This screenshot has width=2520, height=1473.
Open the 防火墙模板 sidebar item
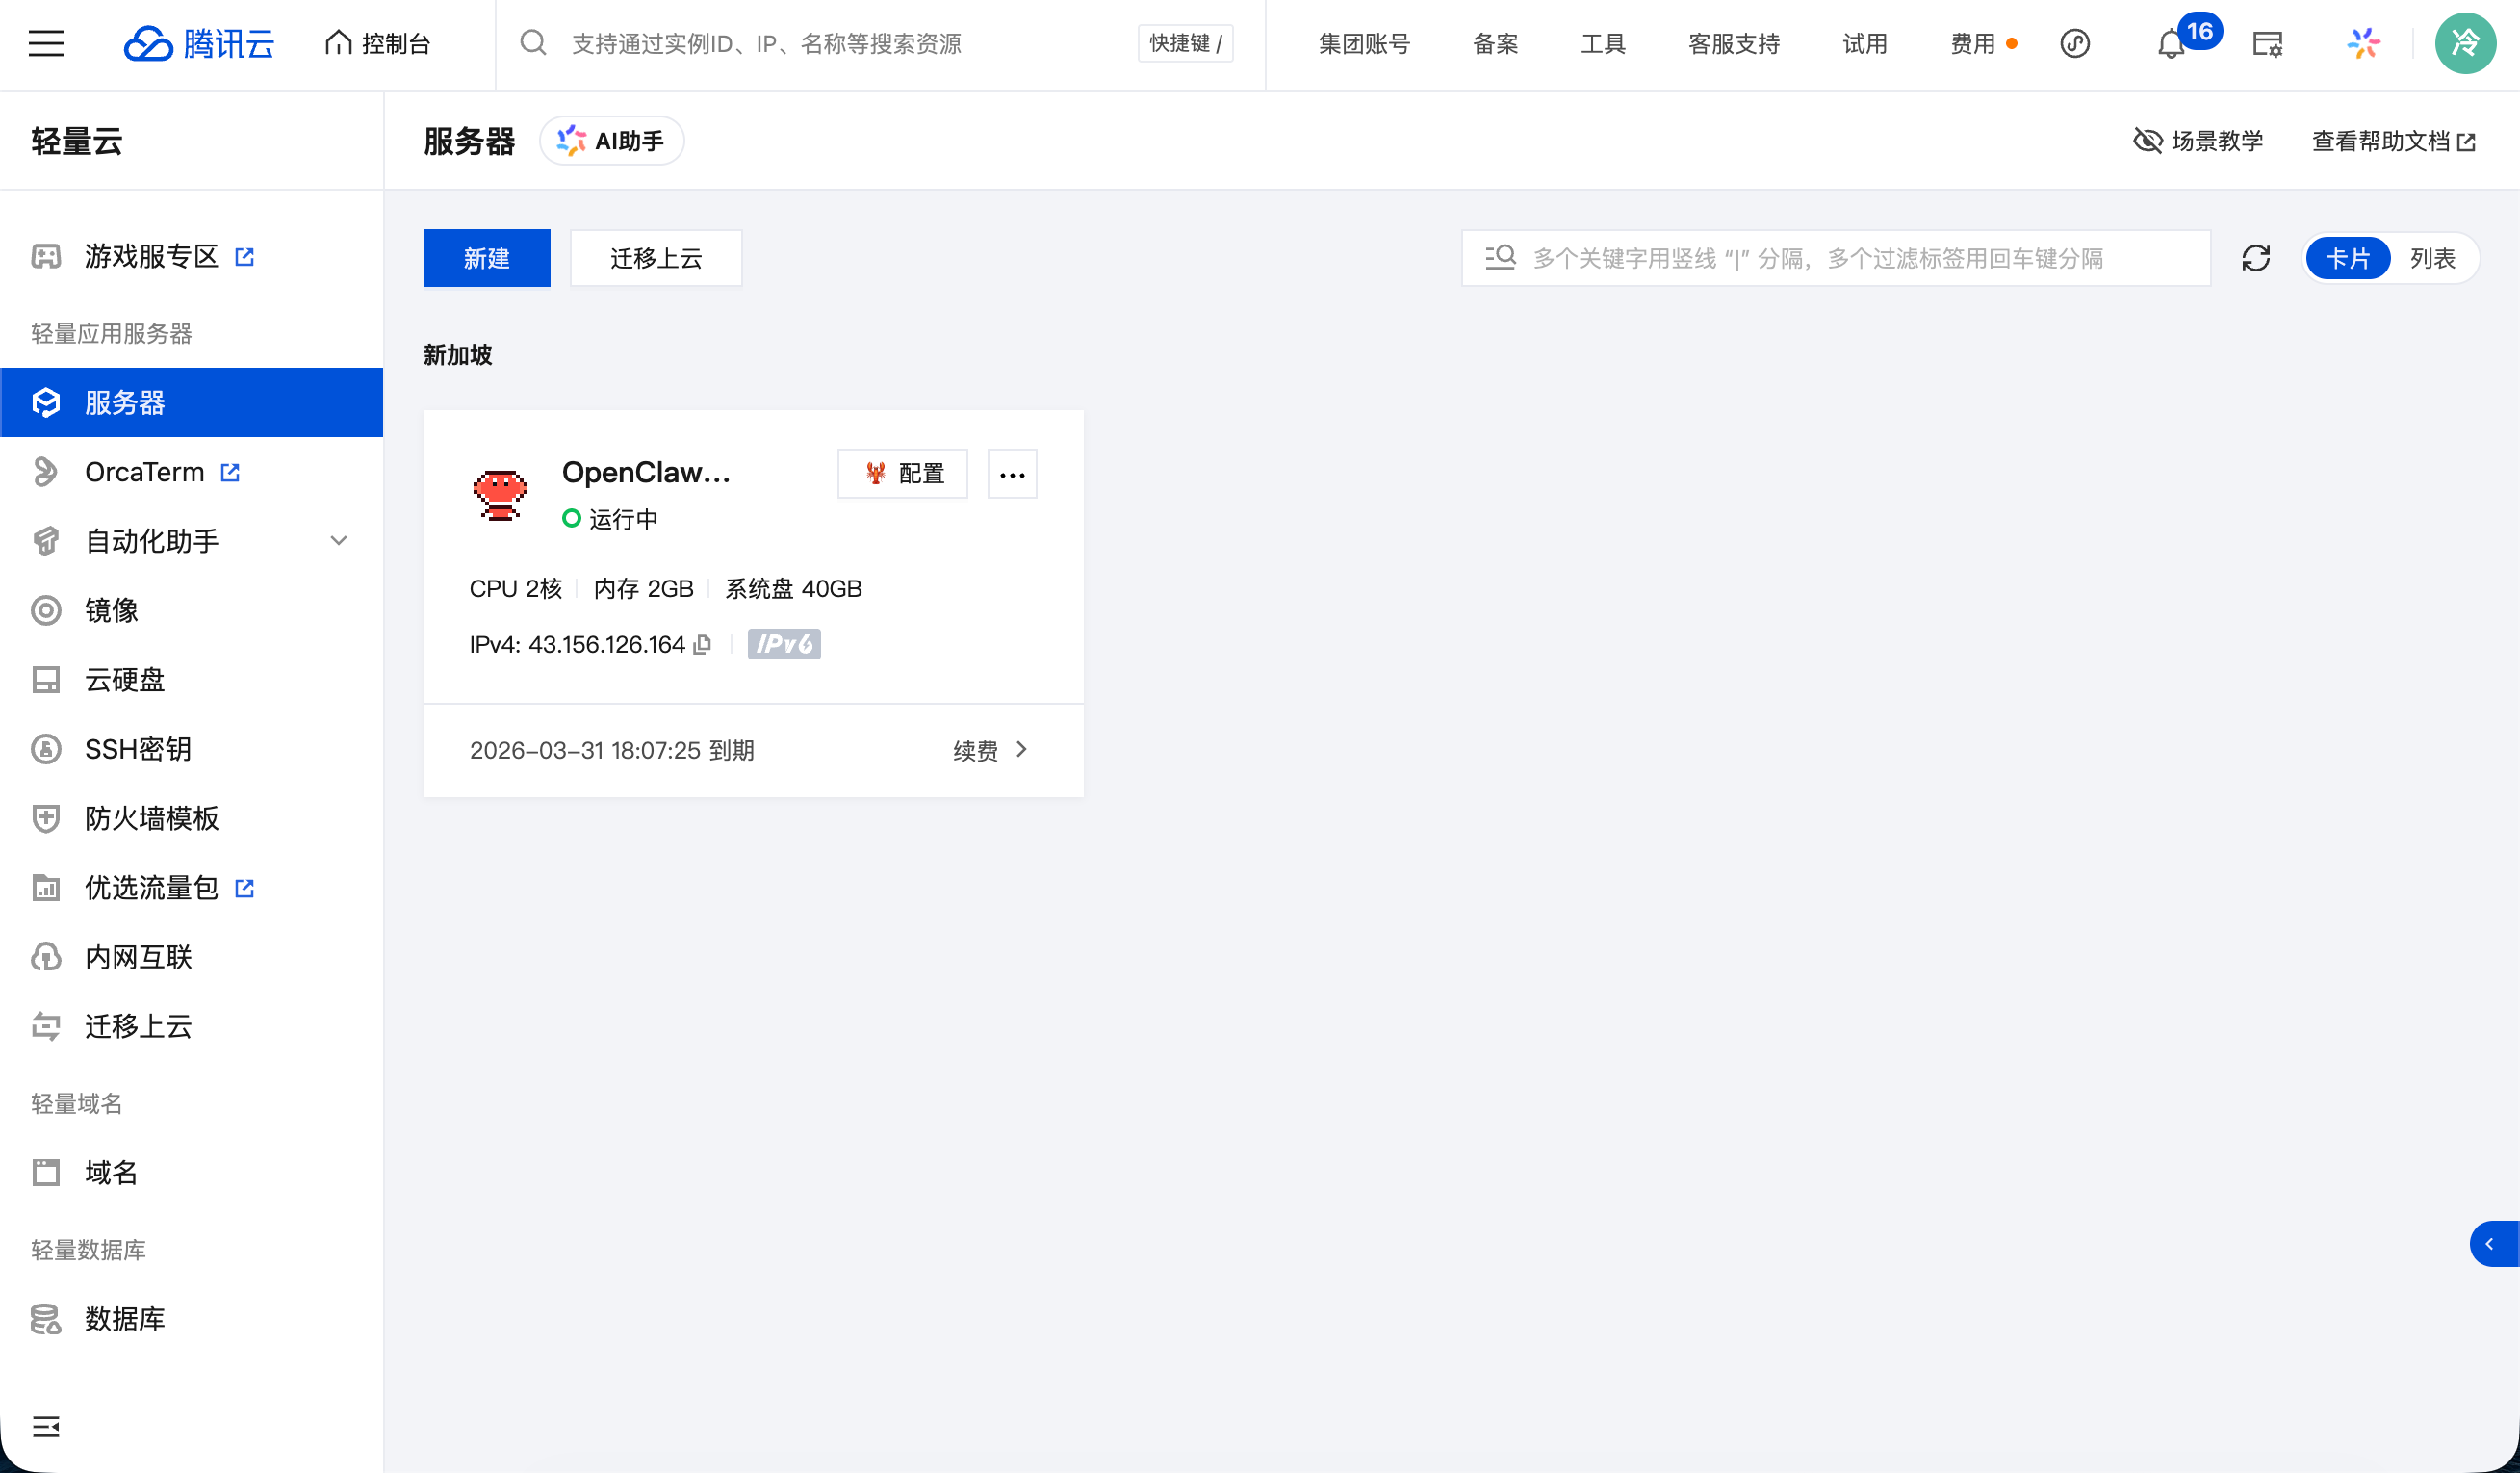[x=152, y=818]
